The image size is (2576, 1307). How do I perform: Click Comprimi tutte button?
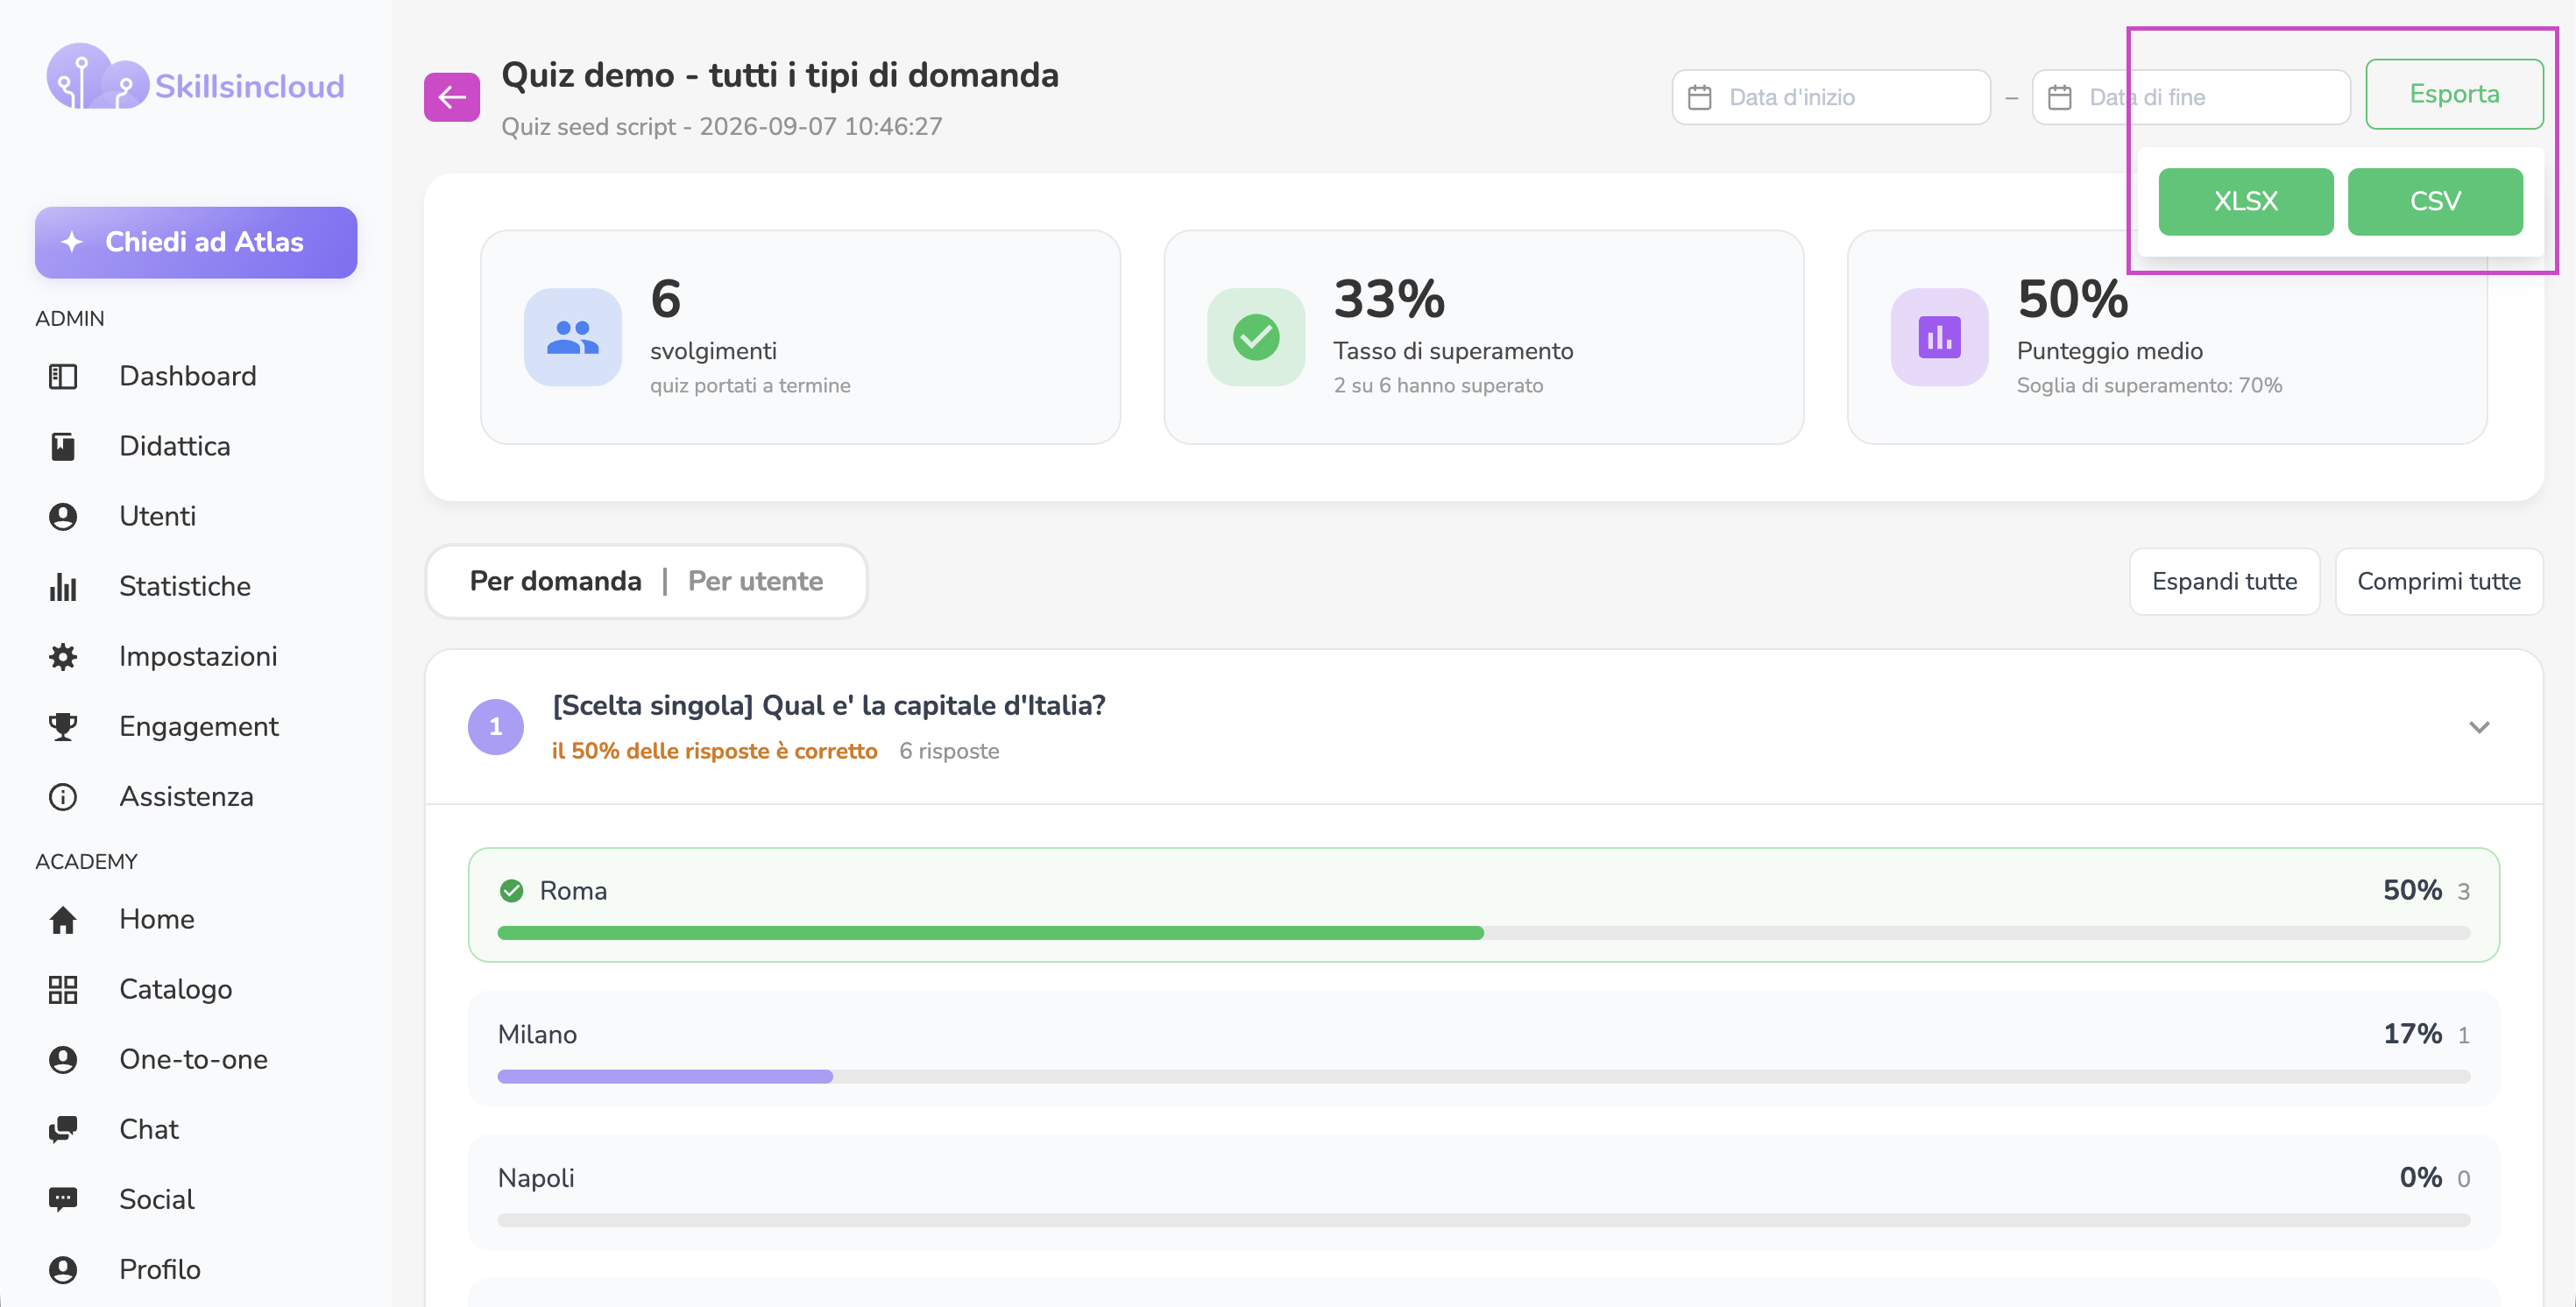click(x=2439, y=581)
